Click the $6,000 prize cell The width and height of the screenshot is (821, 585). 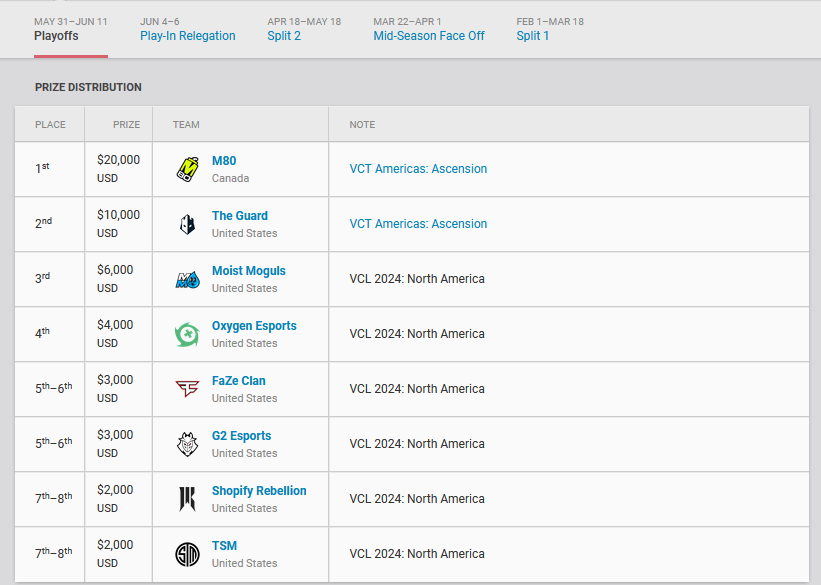click(x=118, y=279)
